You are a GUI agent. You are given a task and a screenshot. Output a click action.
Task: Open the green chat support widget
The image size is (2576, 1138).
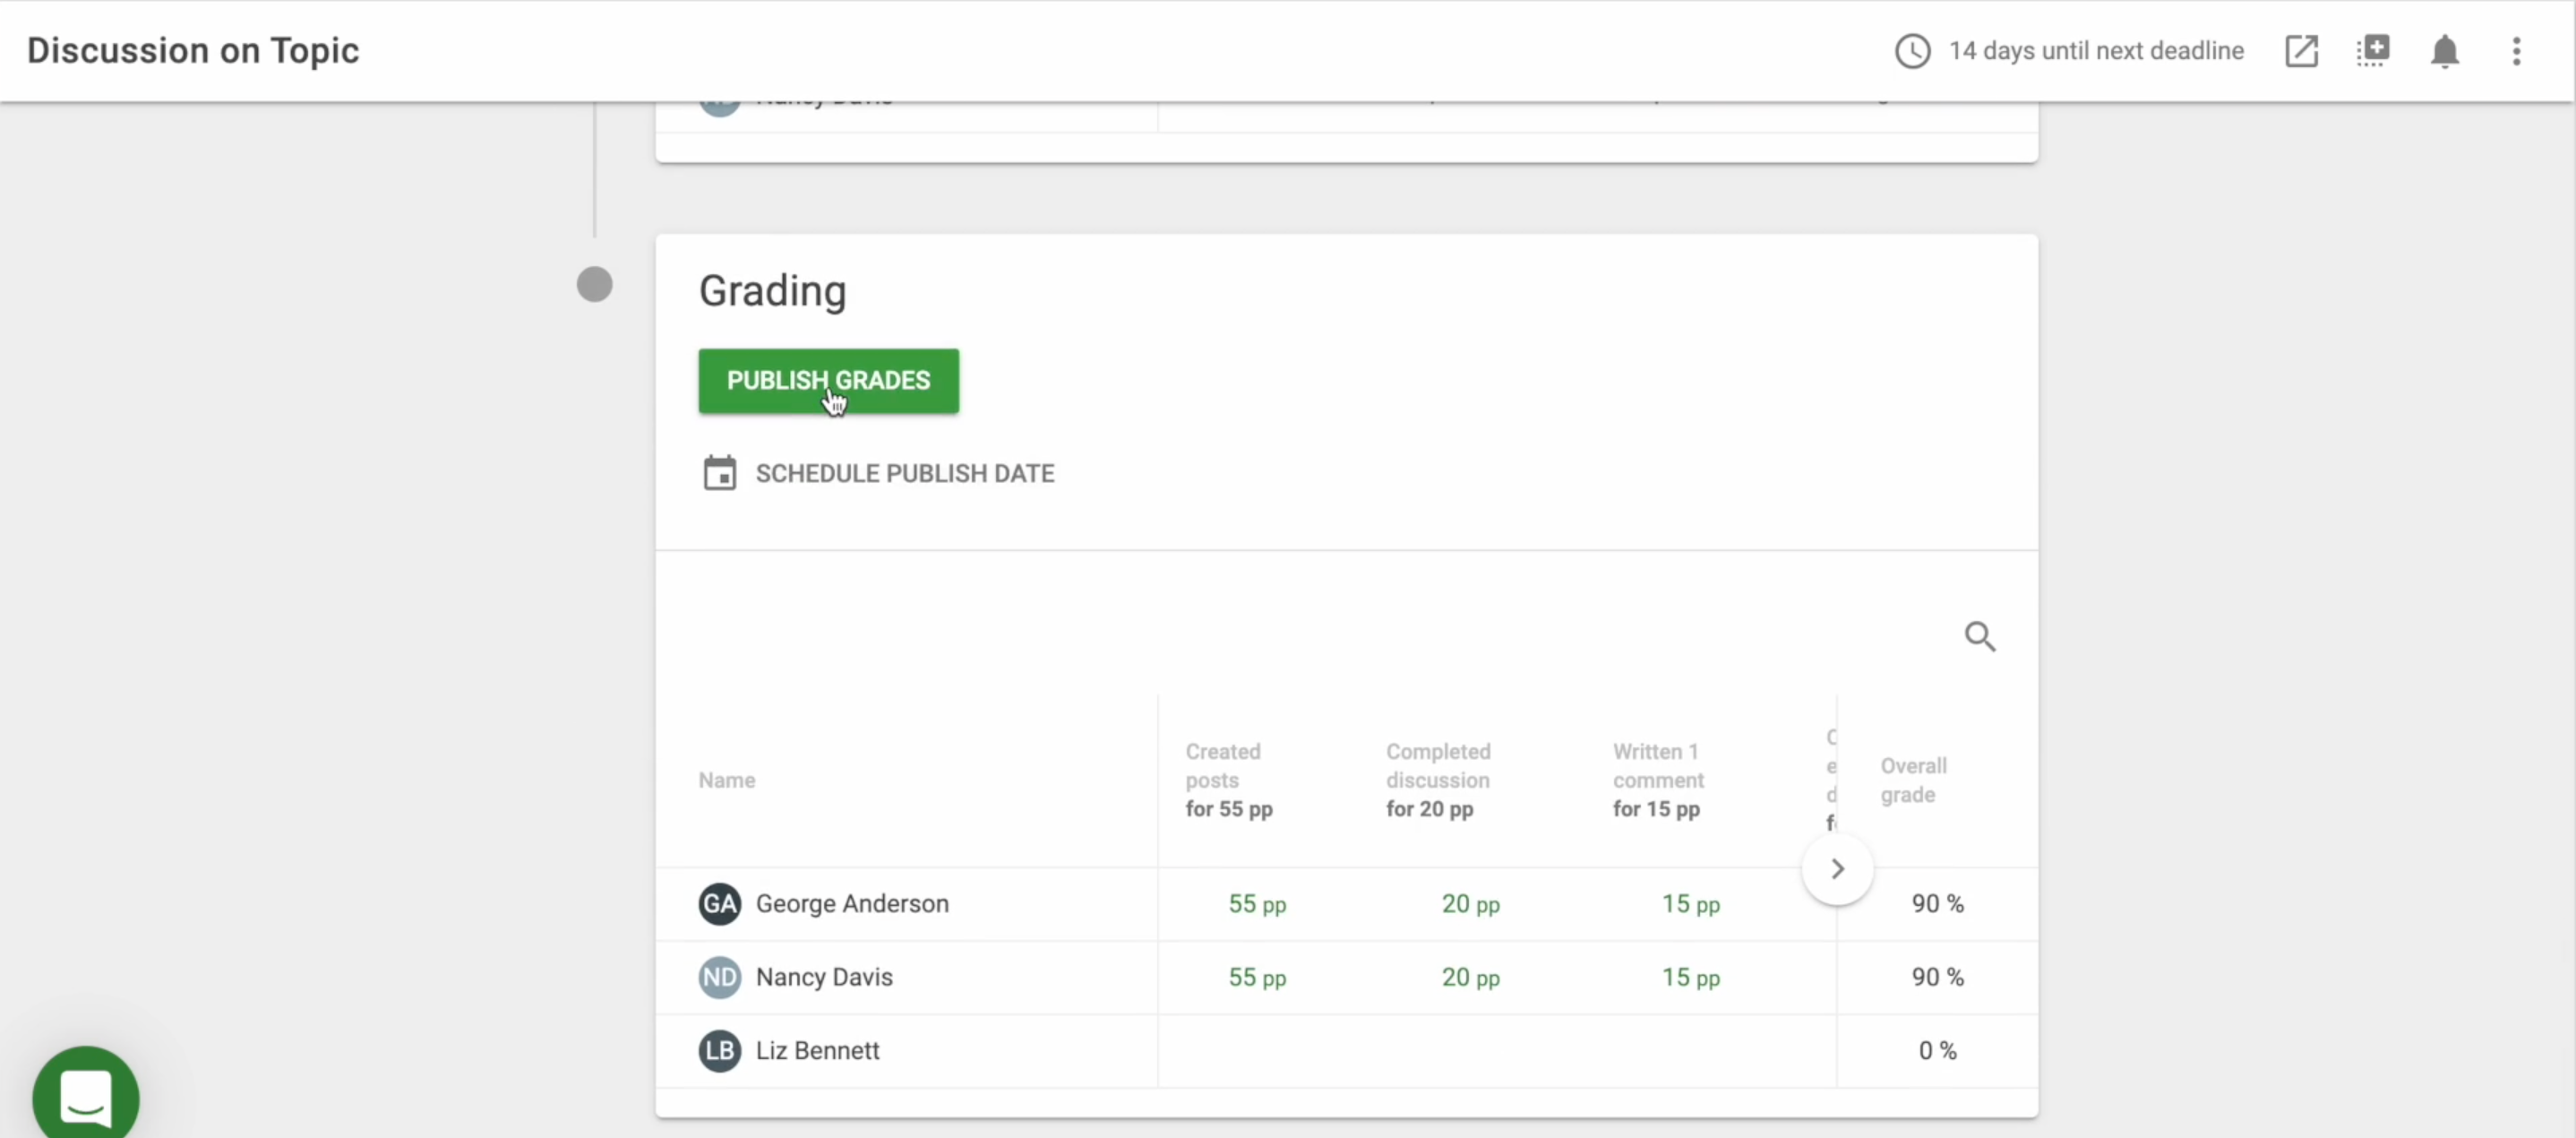pos(86,1096)
